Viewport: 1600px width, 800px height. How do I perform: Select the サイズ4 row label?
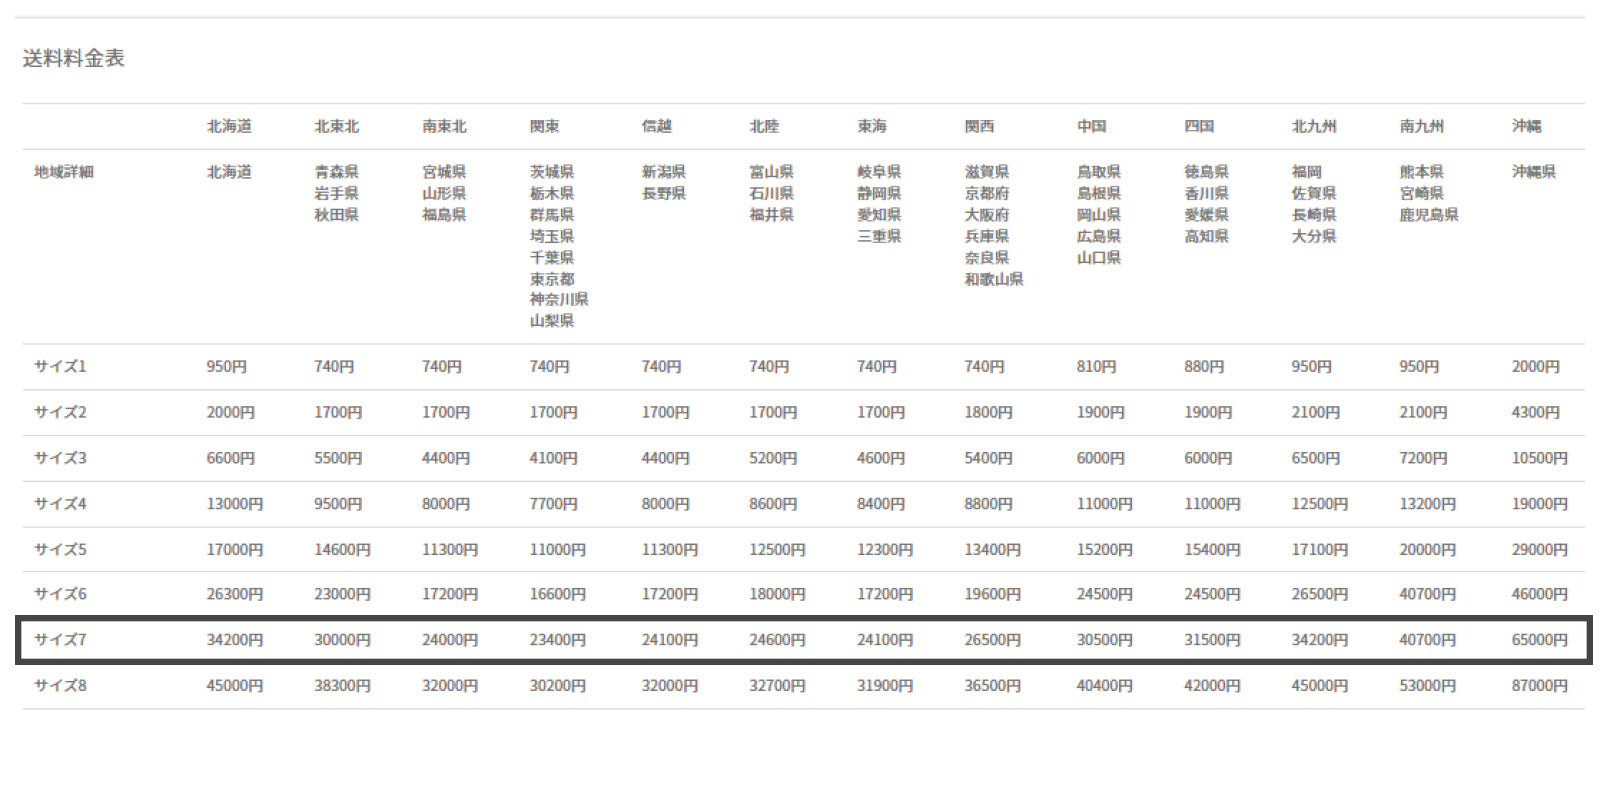(x=60, y=503)
